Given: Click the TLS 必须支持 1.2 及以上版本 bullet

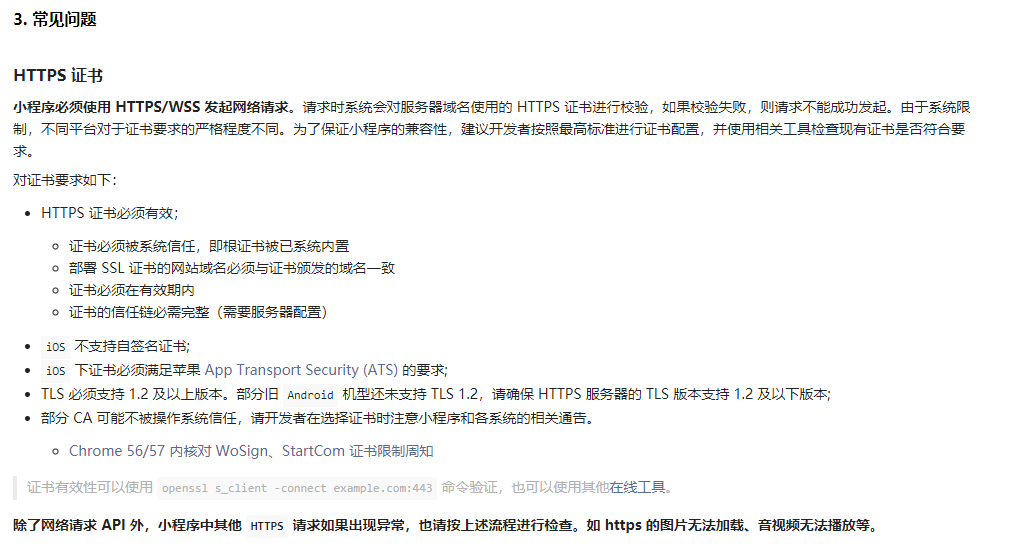Looking at the screenshot, I should point(435,394).
